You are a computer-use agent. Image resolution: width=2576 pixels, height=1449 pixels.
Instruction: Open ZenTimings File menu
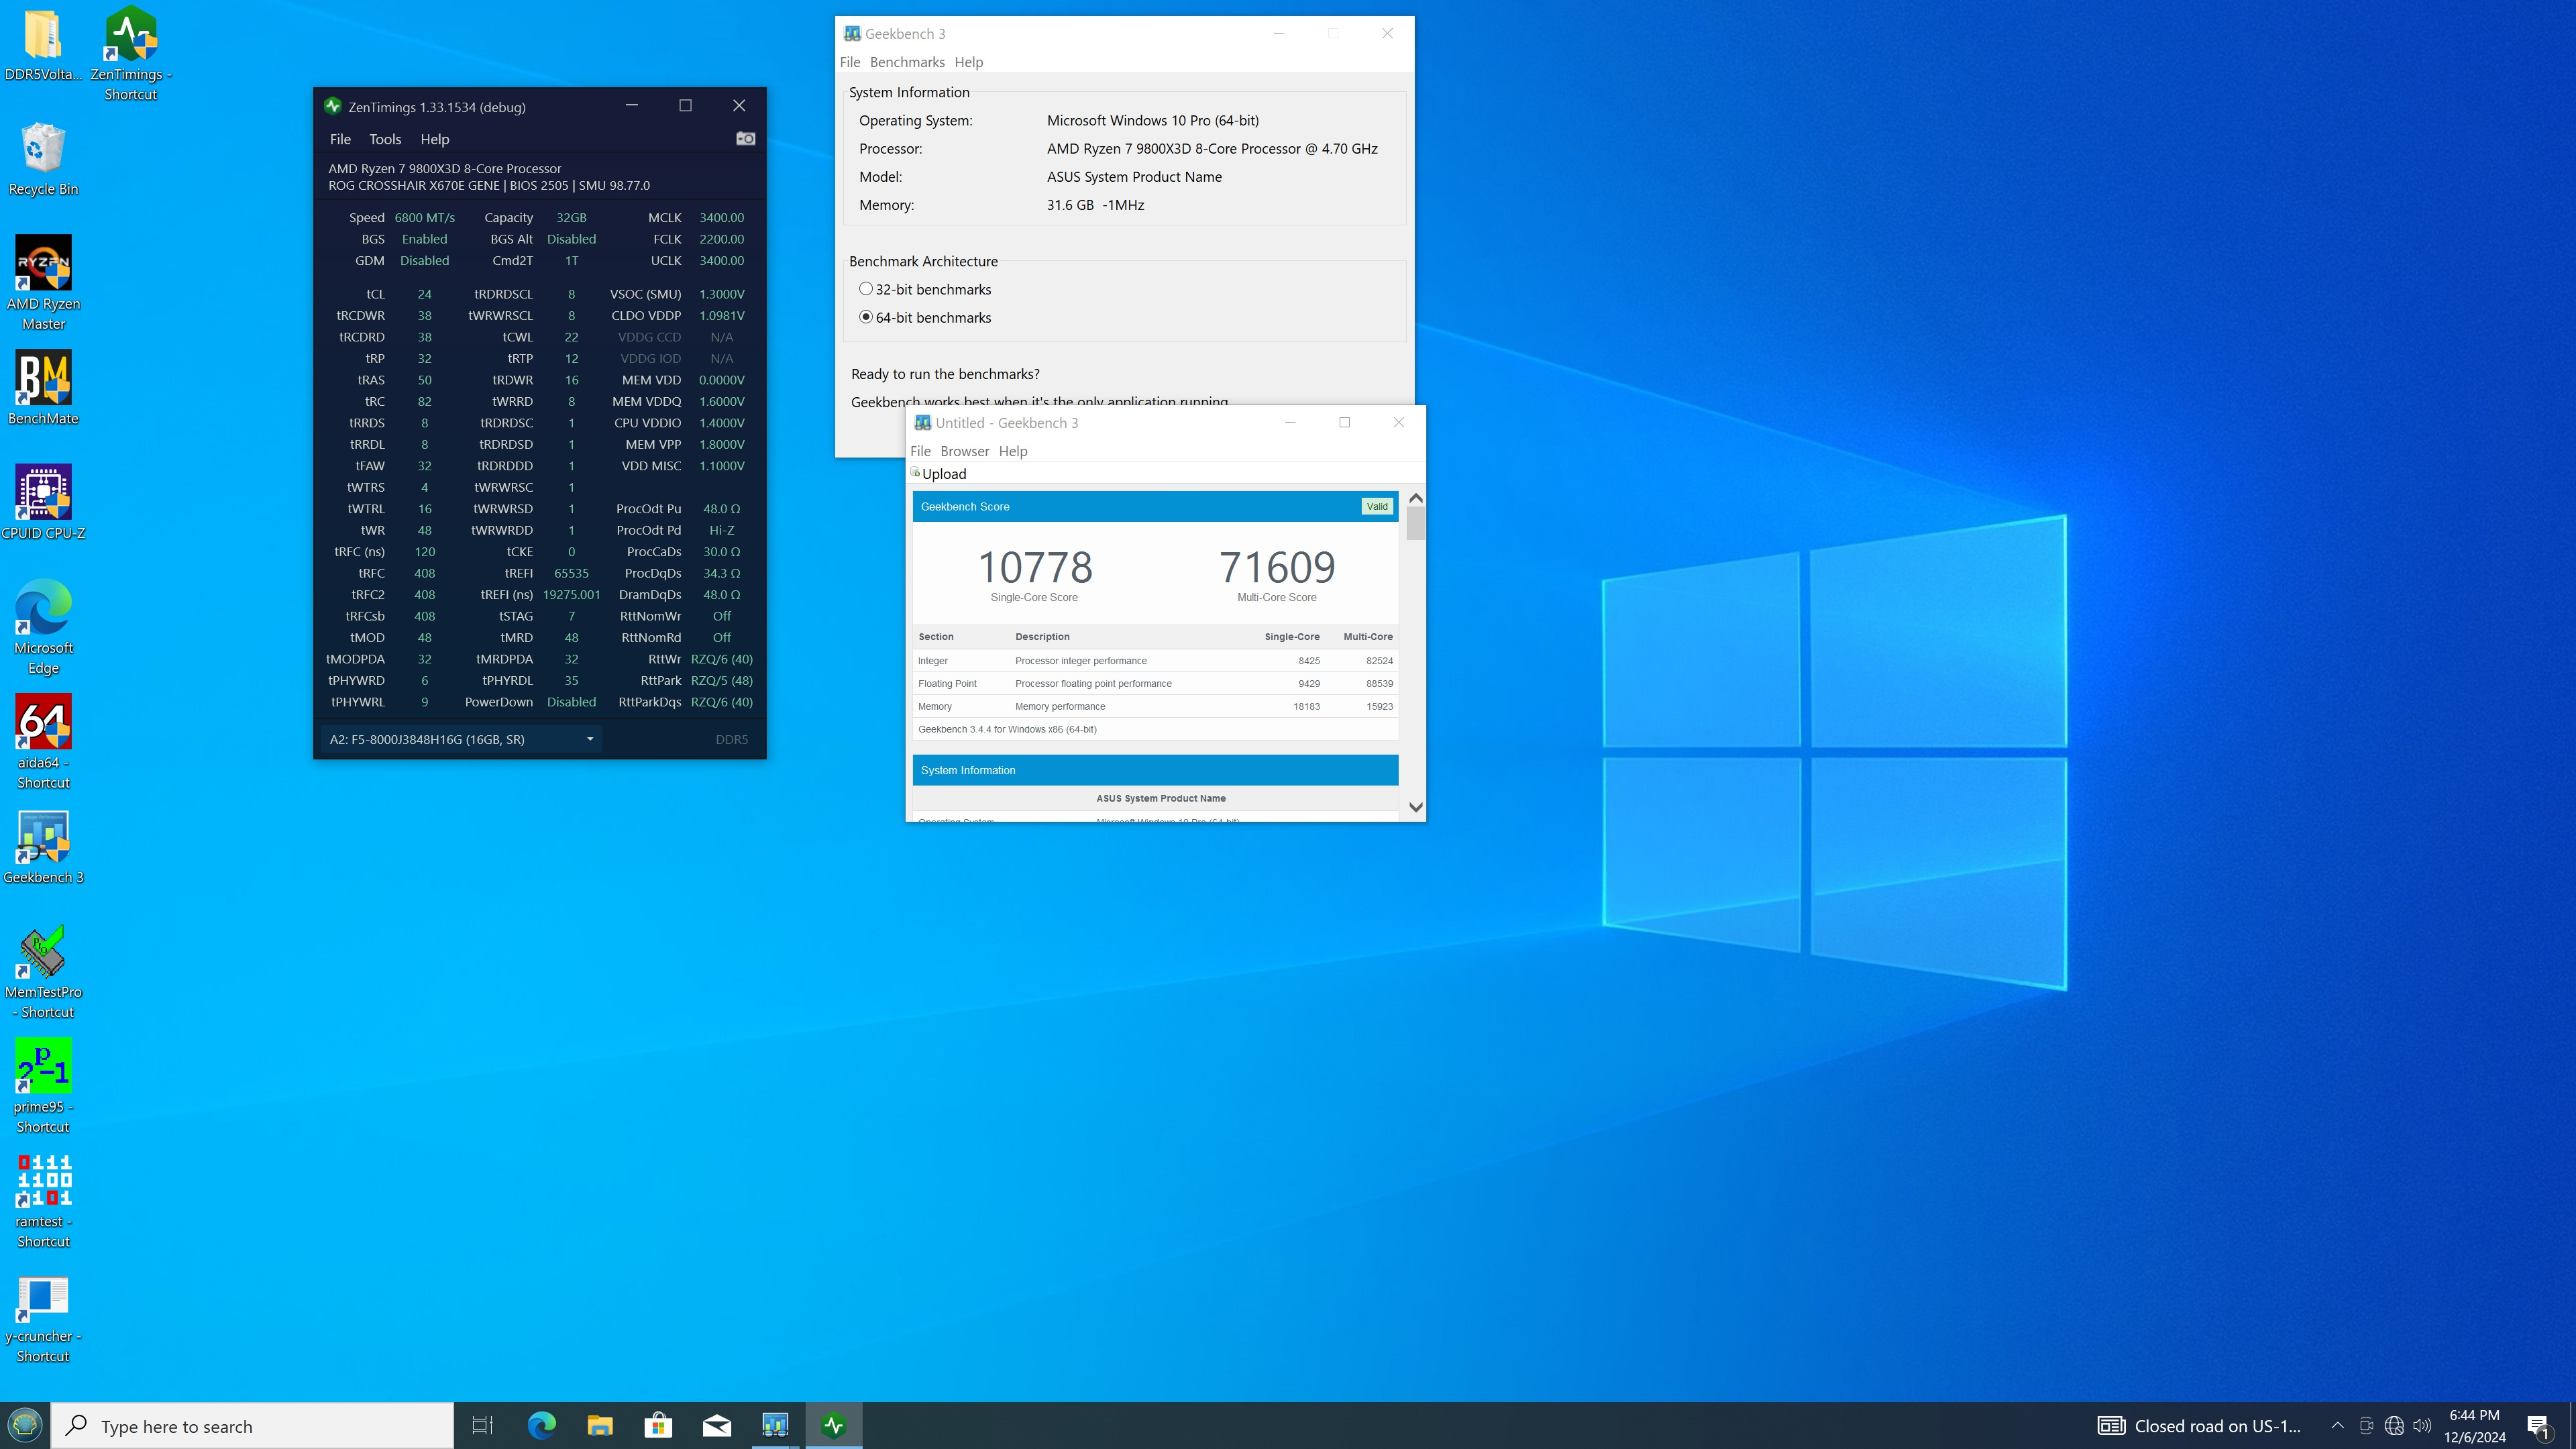[x=340, y=139]
